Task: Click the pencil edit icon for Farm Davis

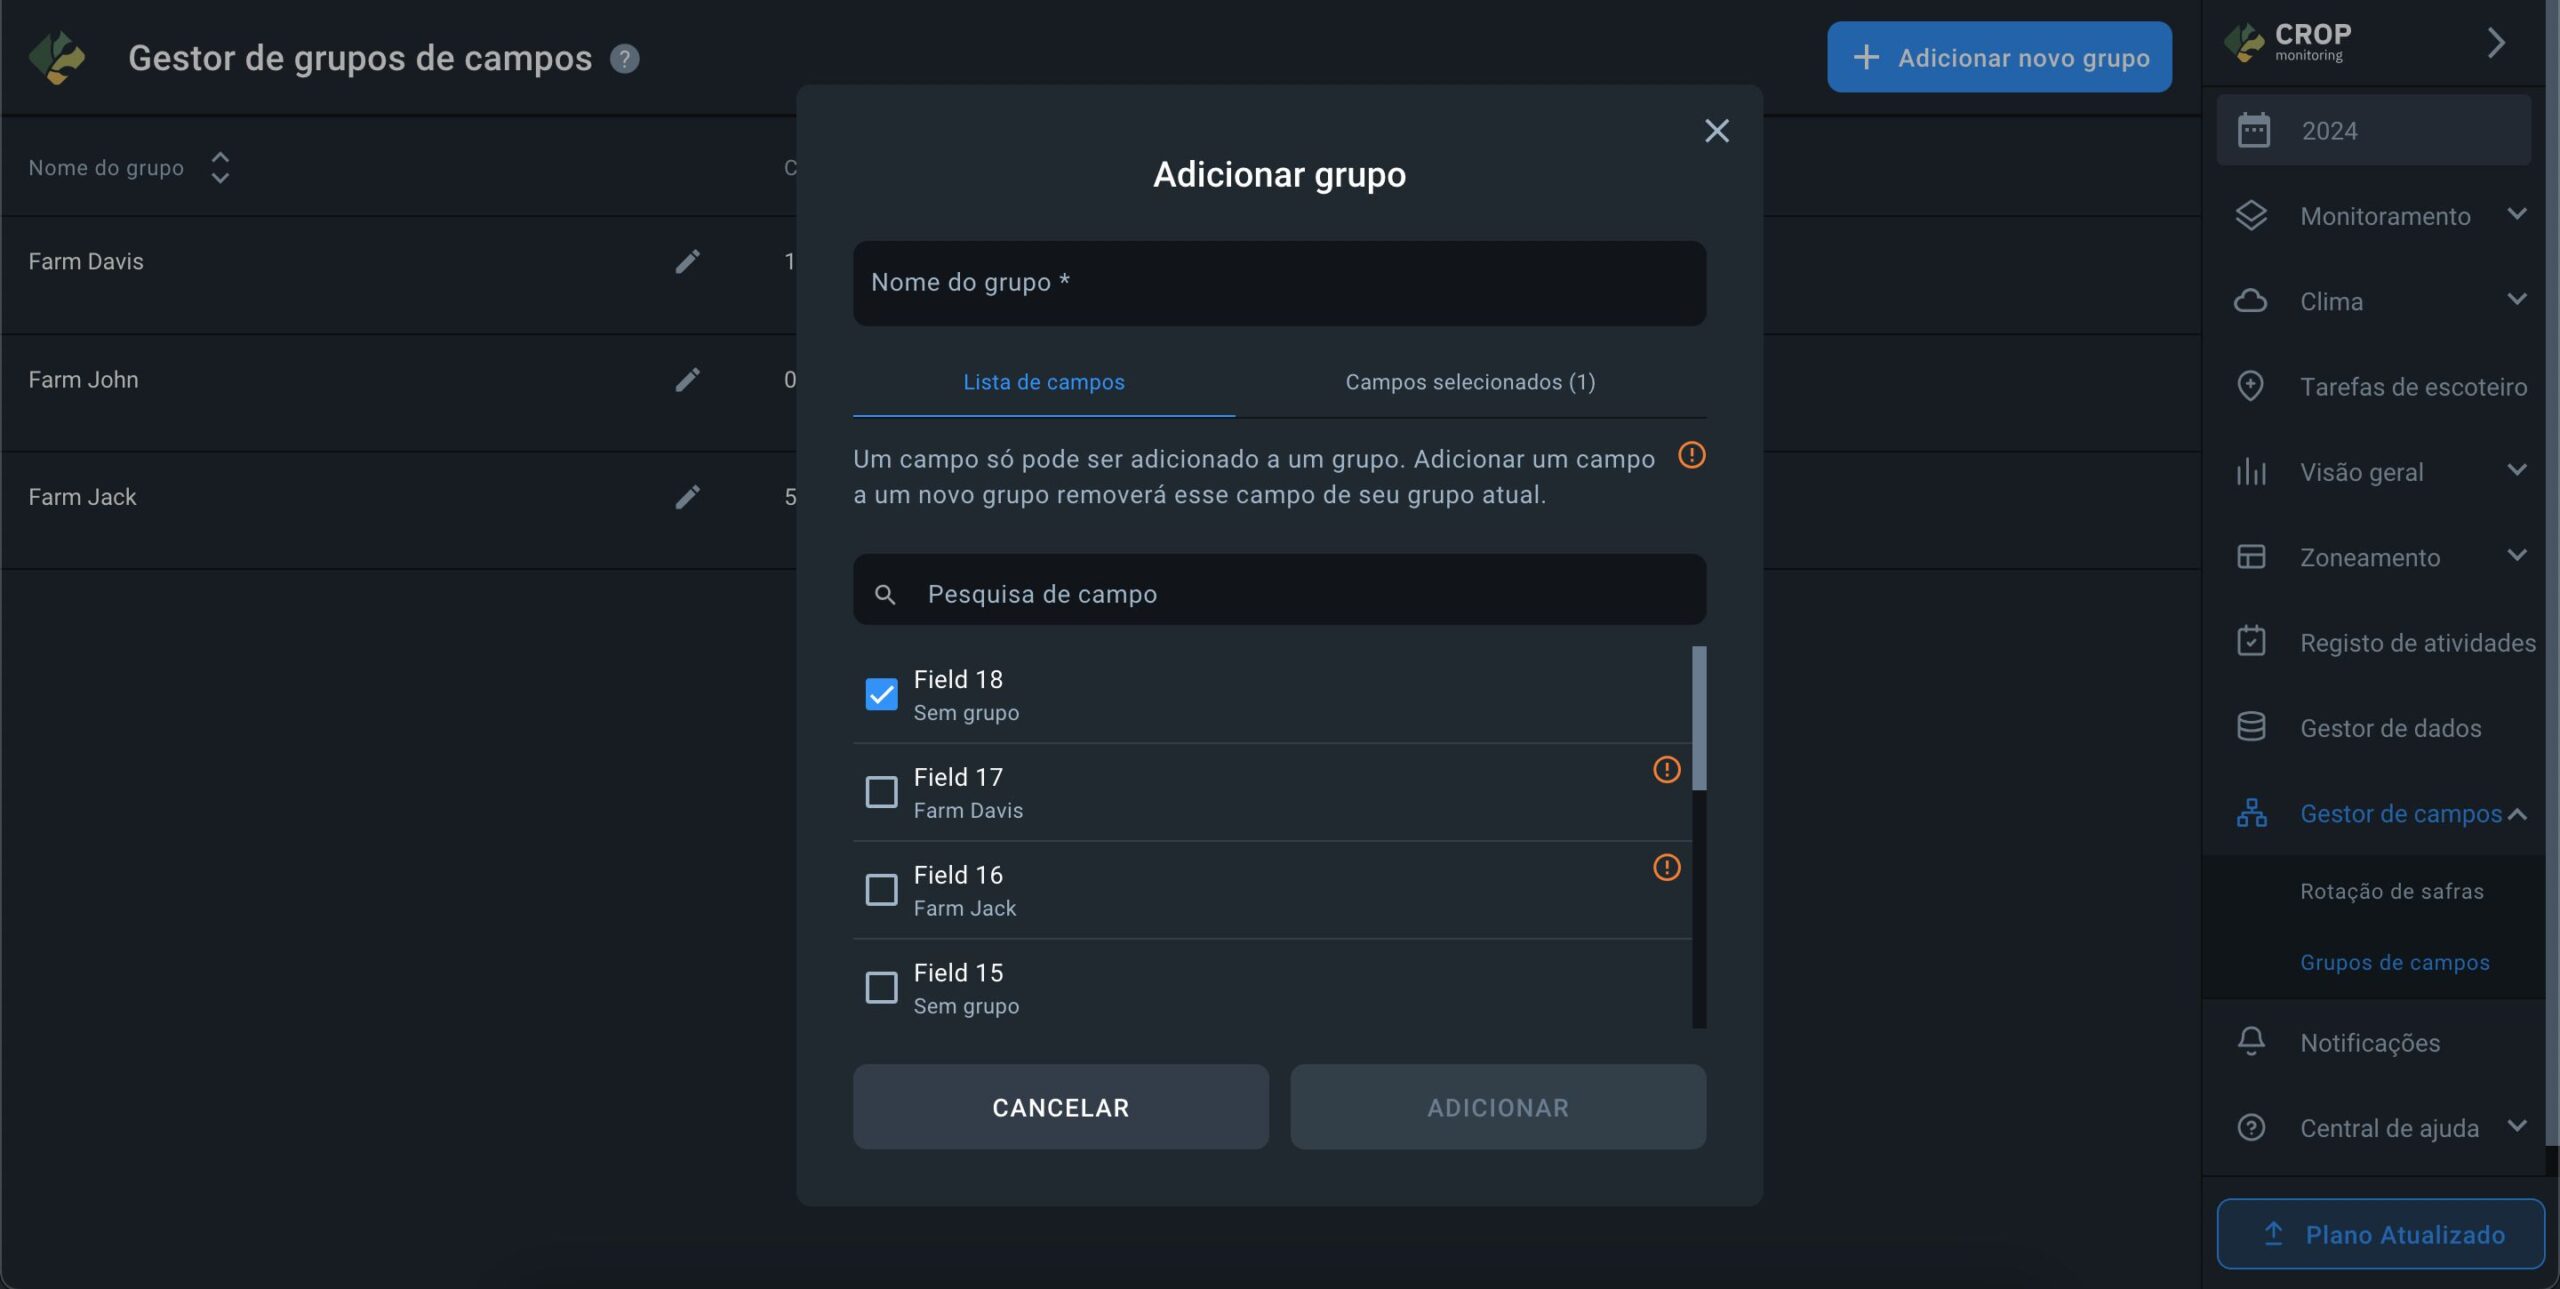Action: coord(687,262)
